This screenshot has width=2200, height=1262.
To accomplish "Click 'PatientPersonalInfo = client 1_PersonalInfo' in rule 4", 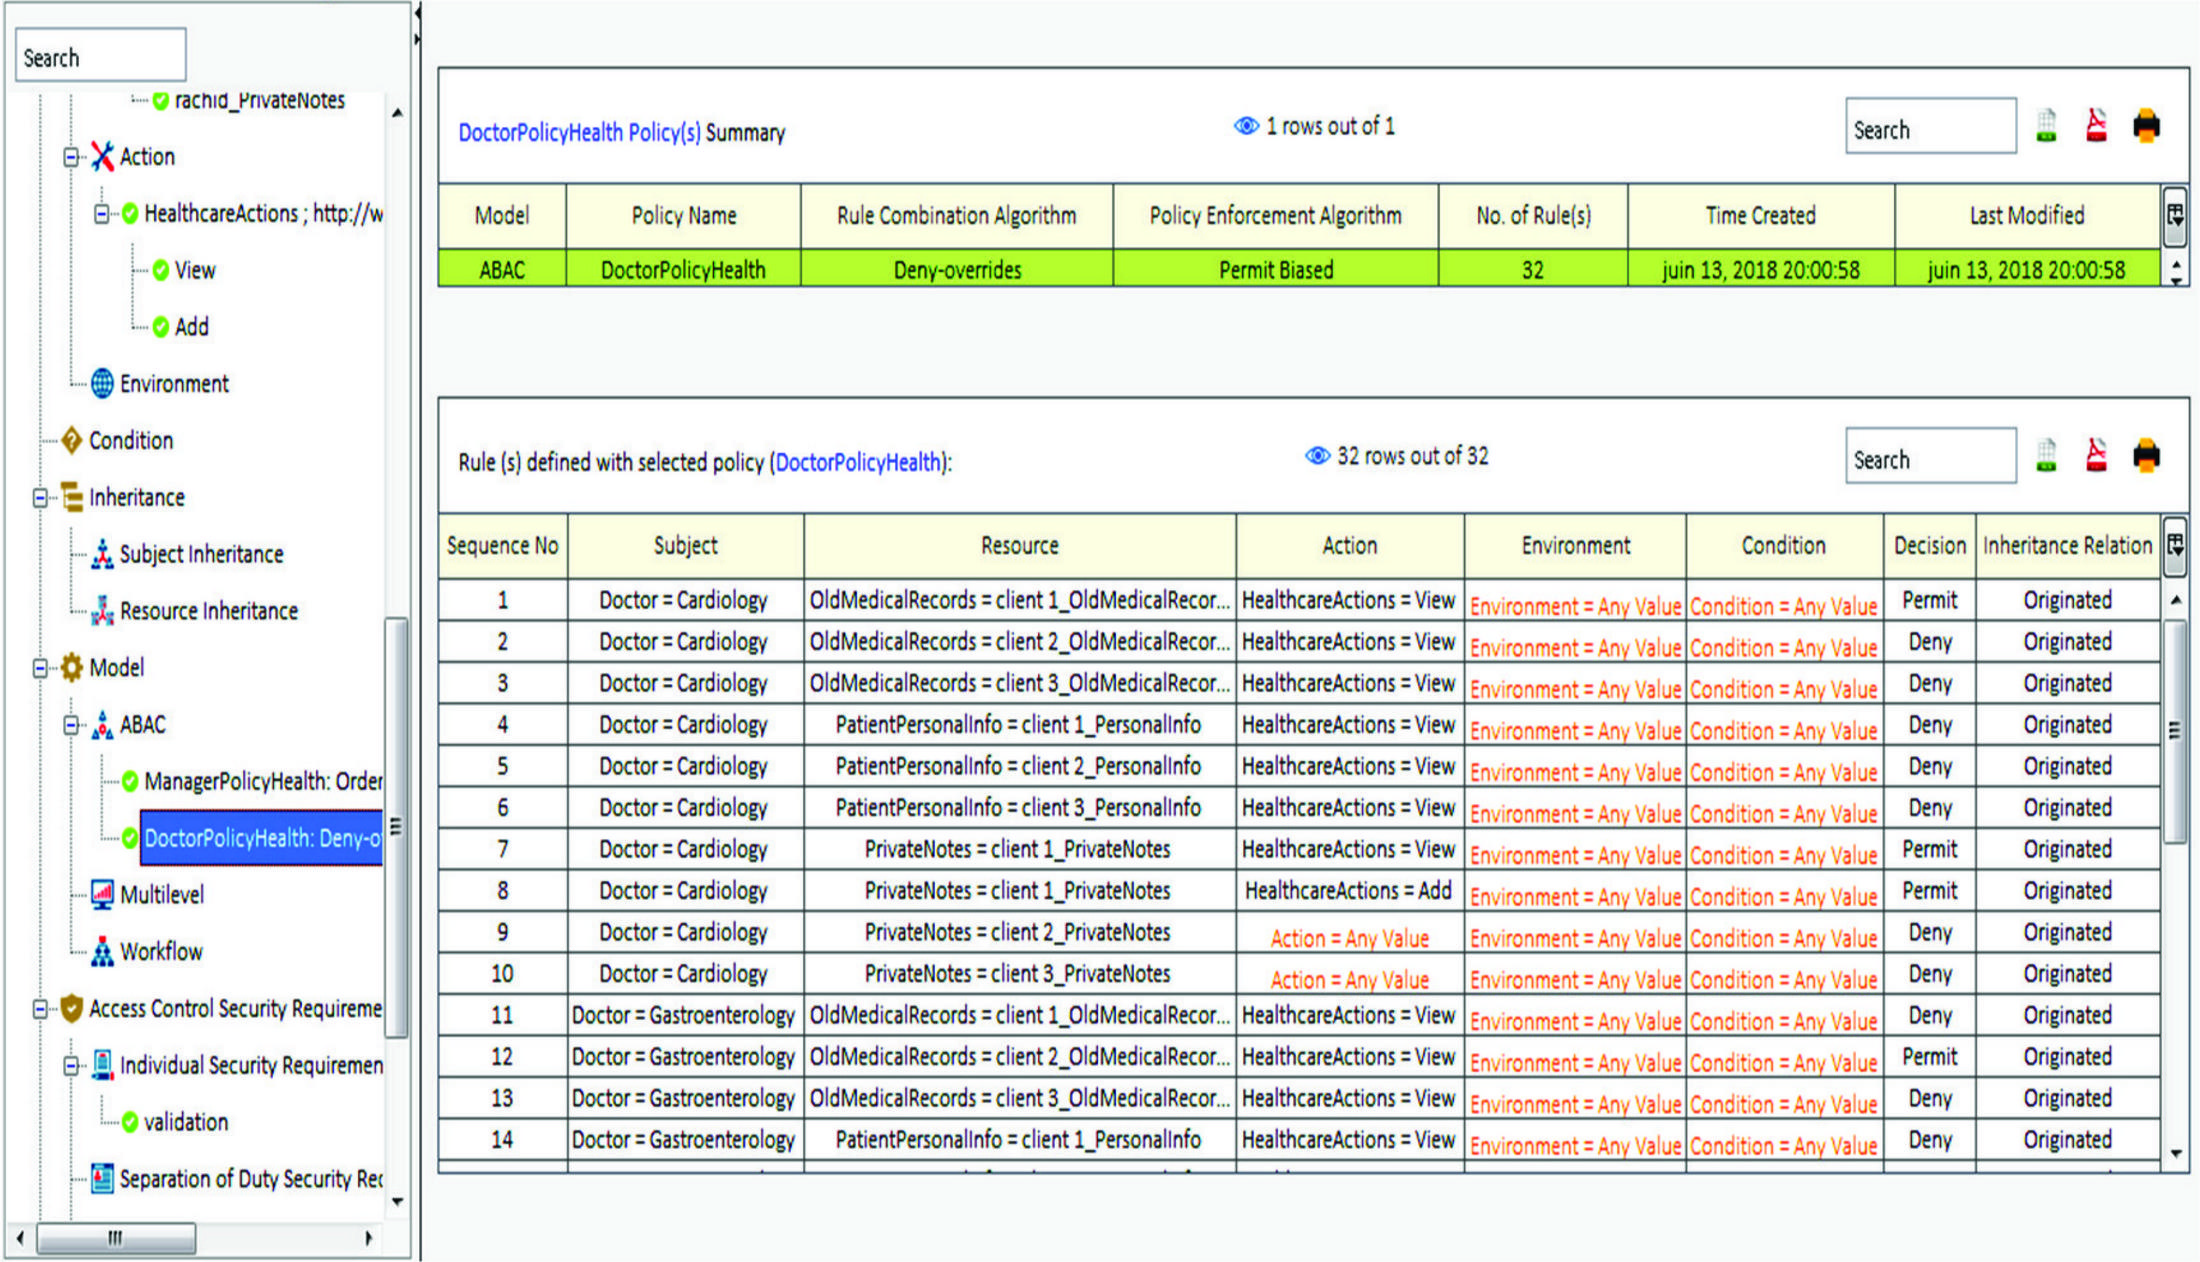I will pyautogui.click(x=1018, y=725).
